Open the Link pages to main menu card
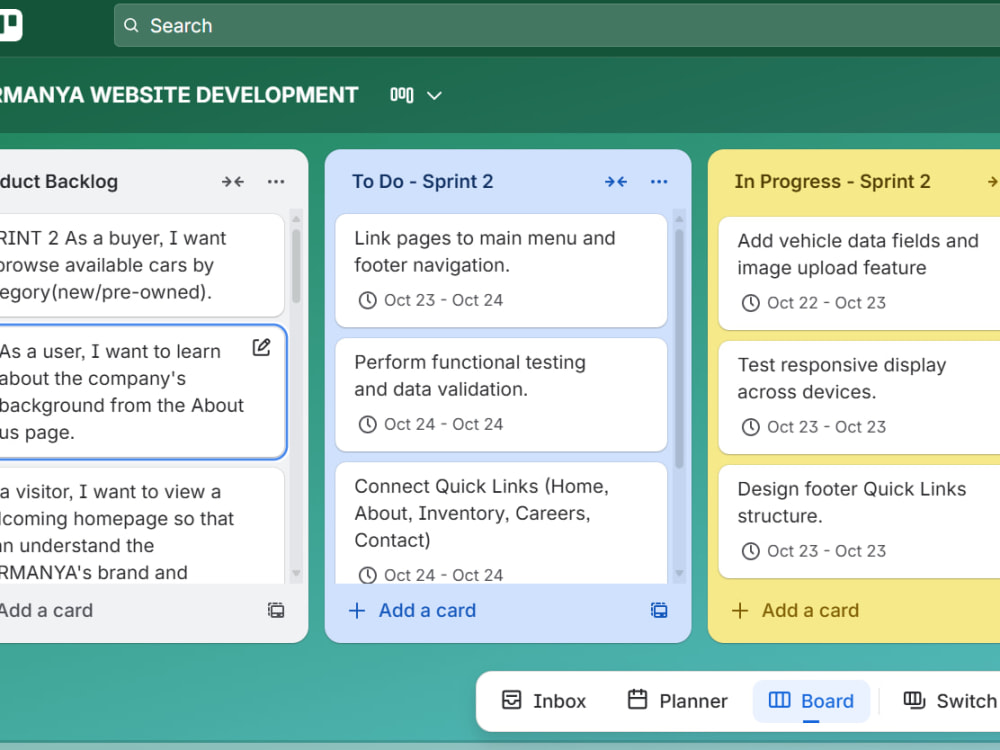 501,270
